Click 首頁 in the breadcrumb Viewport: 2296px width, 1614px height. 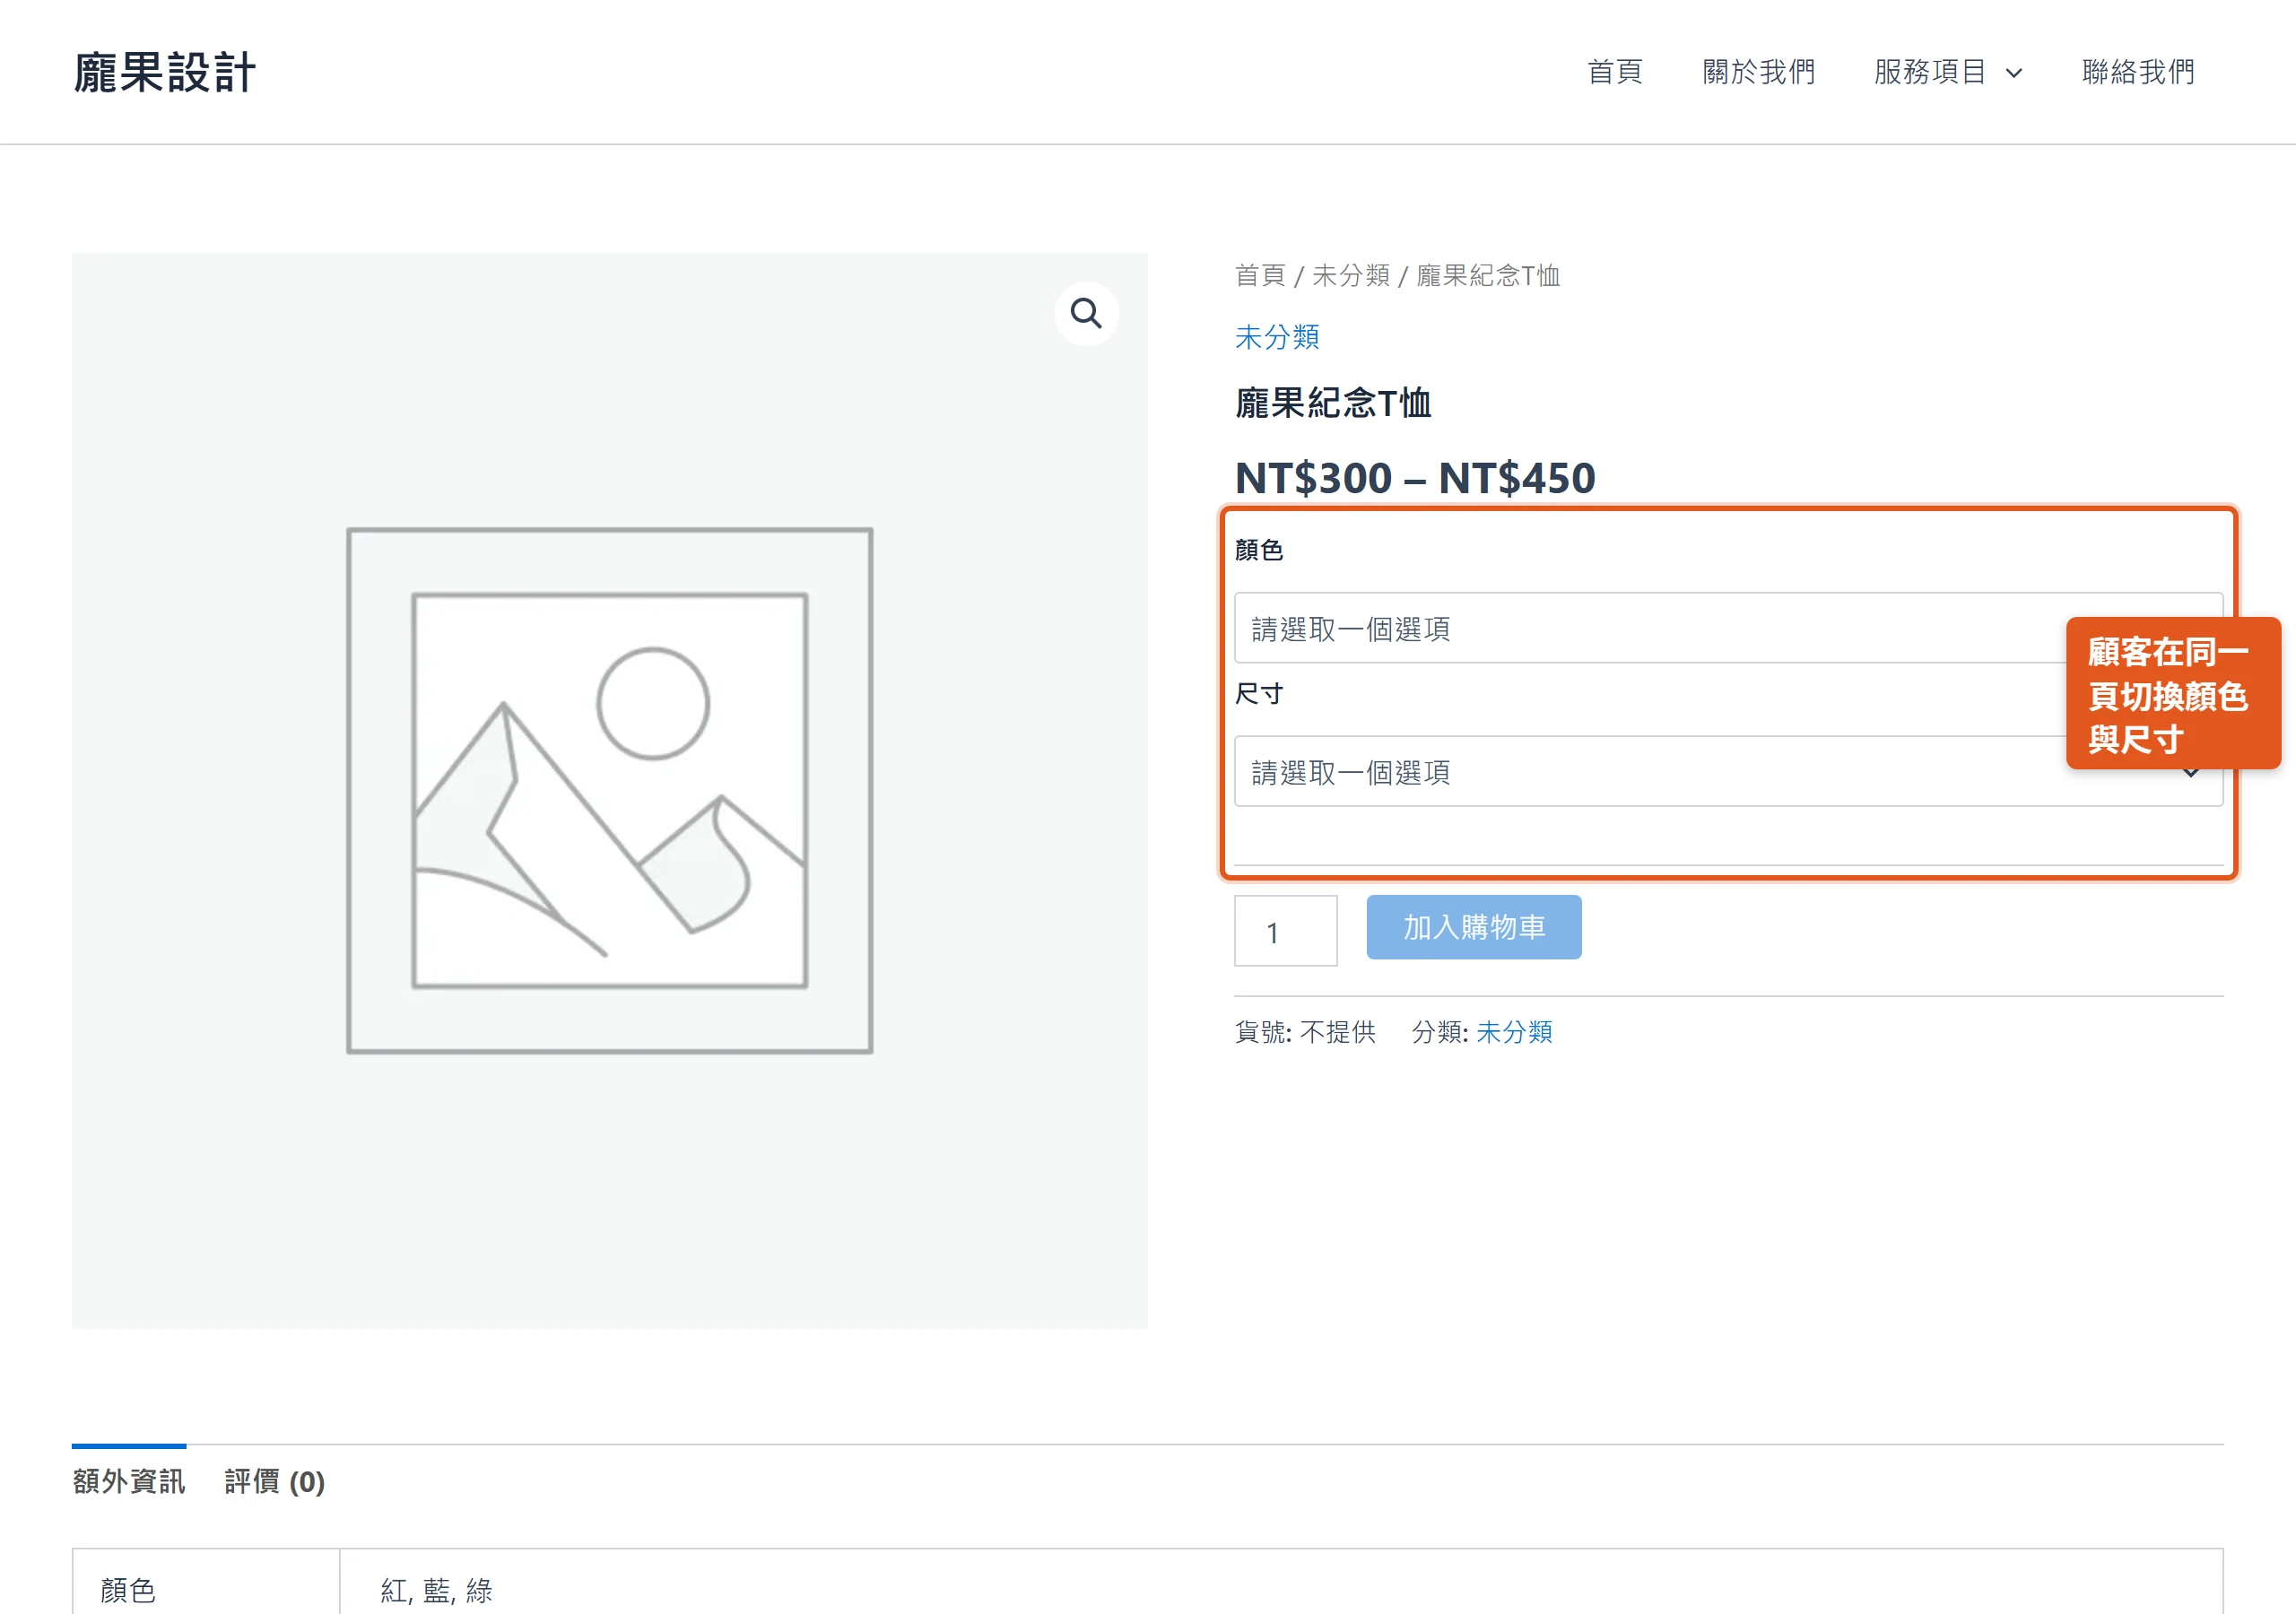(1260, 275)
